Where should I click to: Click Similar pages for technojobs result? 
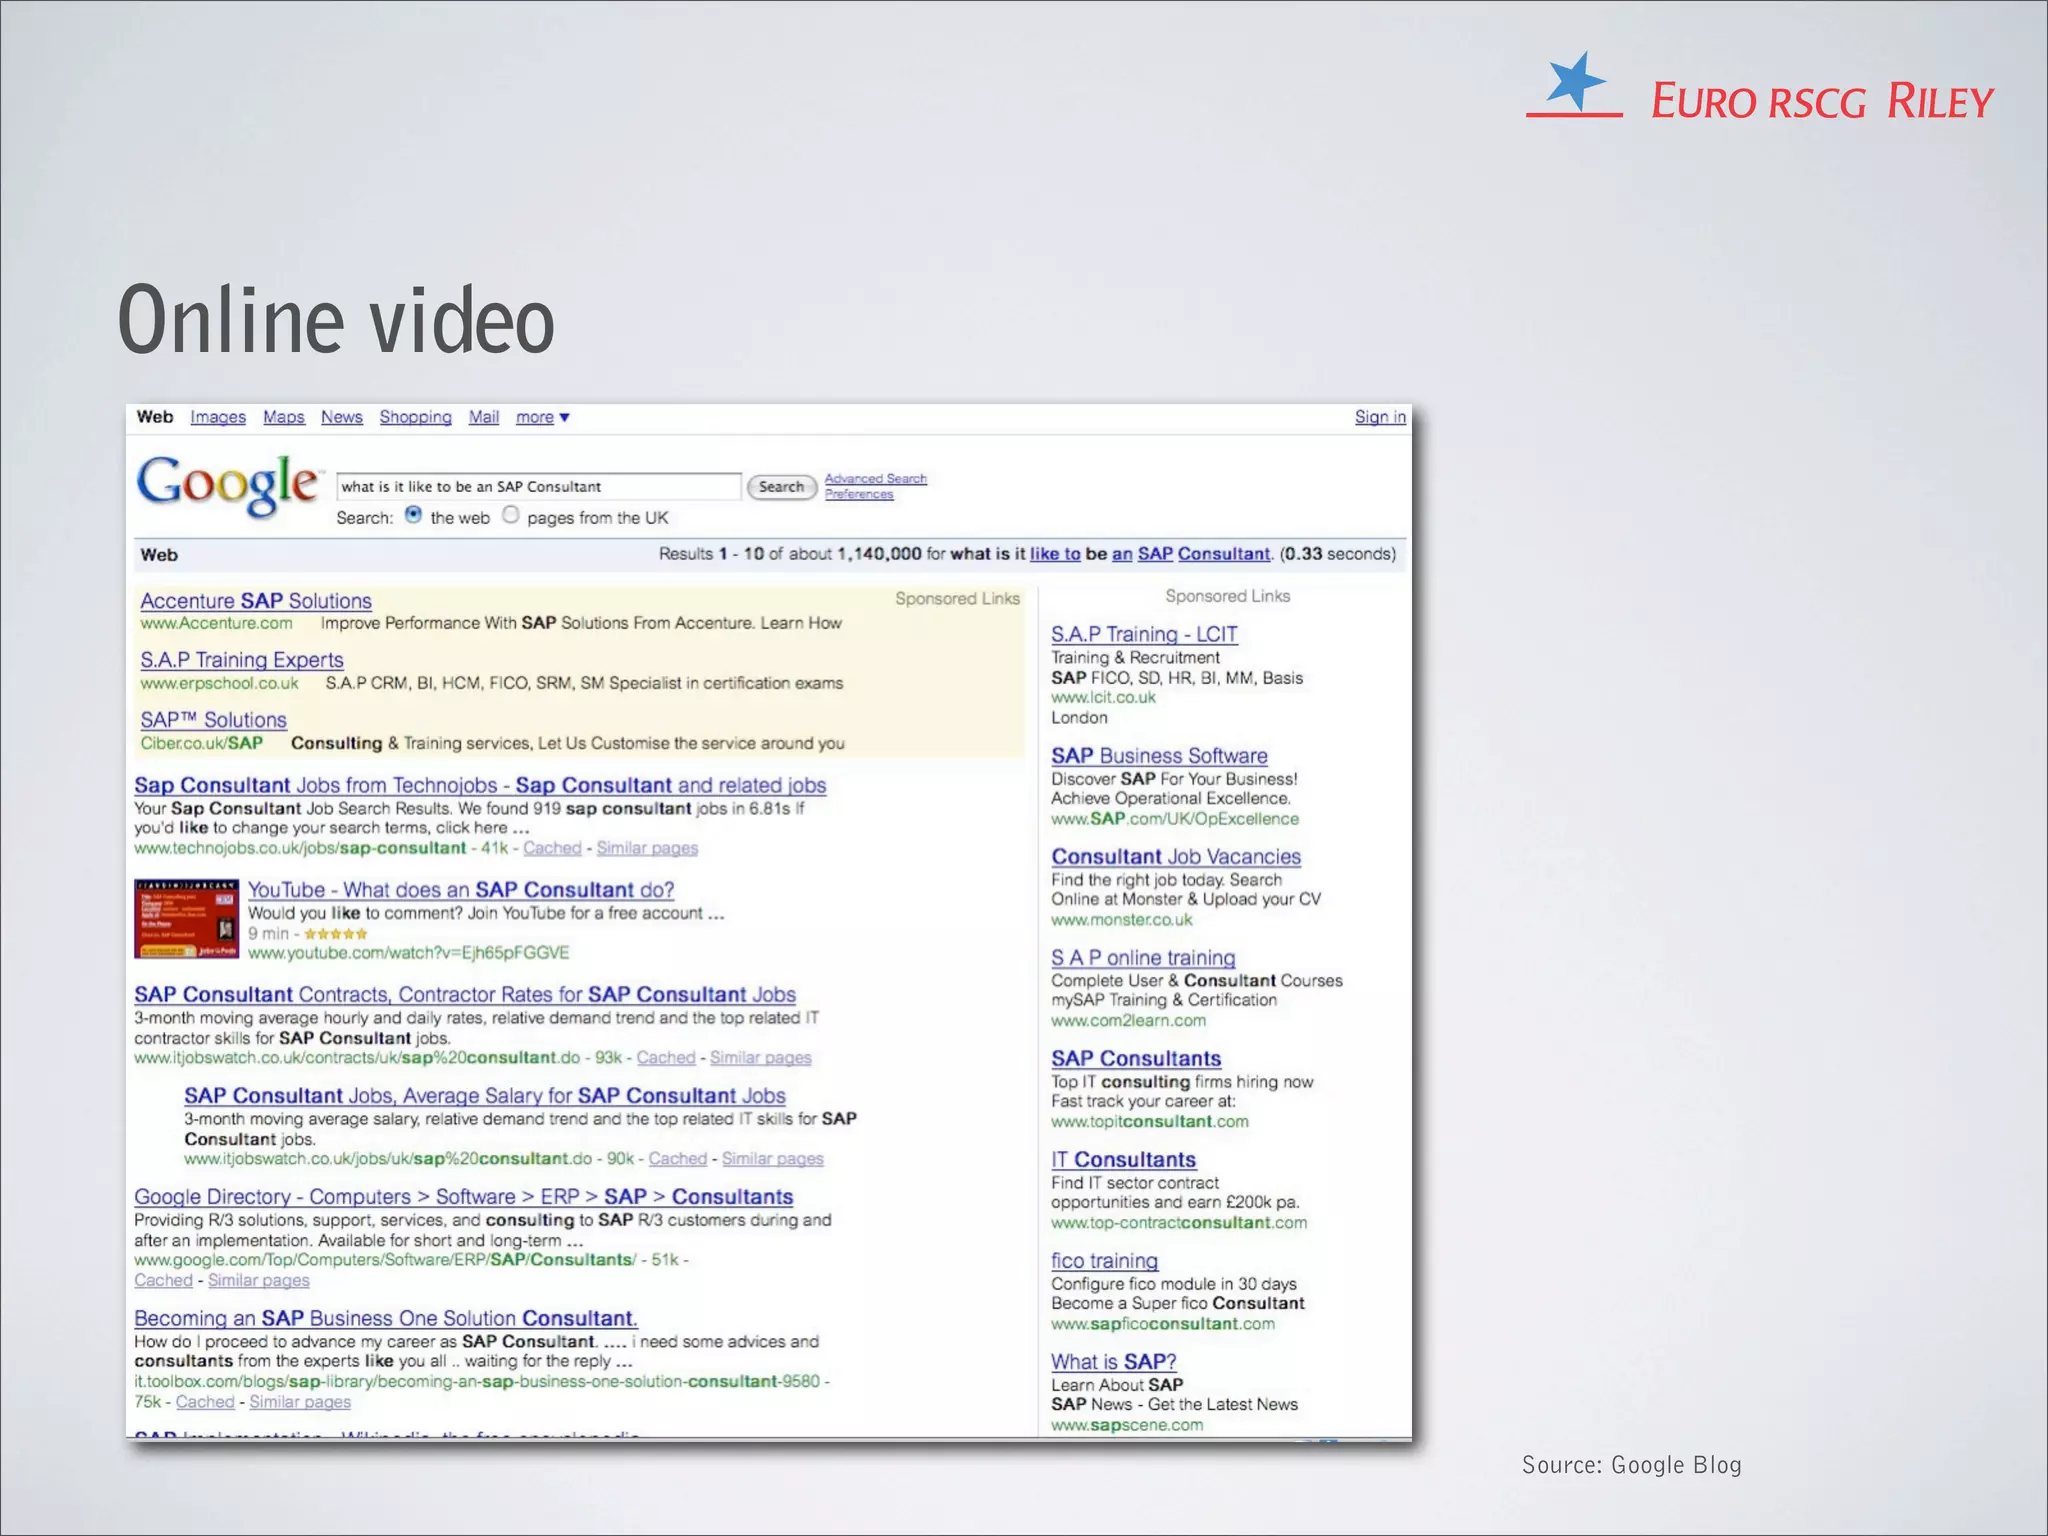647,848
